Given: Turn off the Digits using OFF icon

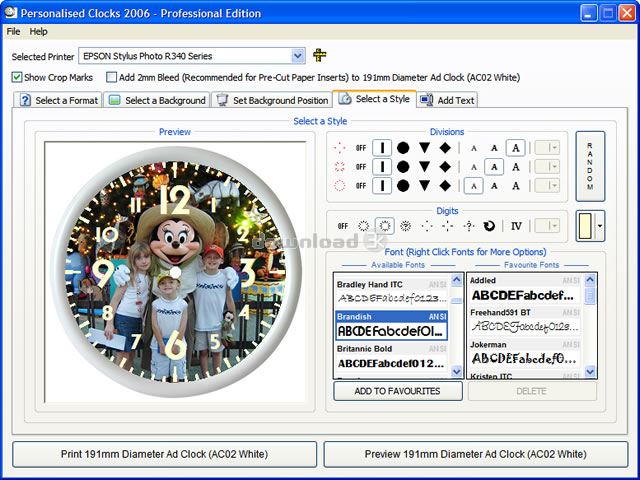Looking at the screenshot, I should [343, 226].
